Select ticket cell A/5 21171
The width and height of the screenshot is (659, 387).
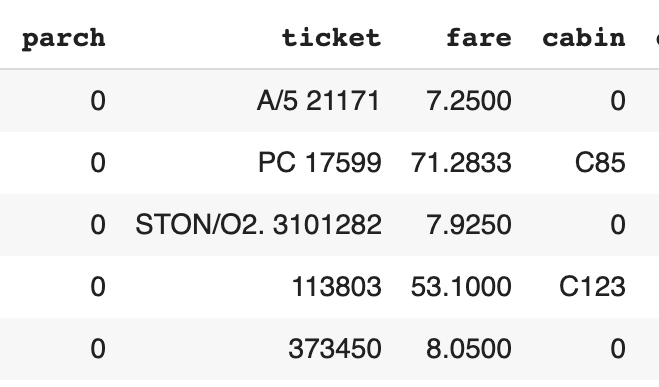(x=319, y=101)
